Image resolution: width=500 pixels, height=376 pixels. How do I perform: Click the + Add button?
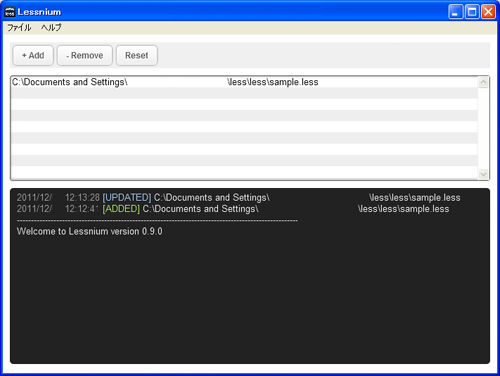coord(33,55)
